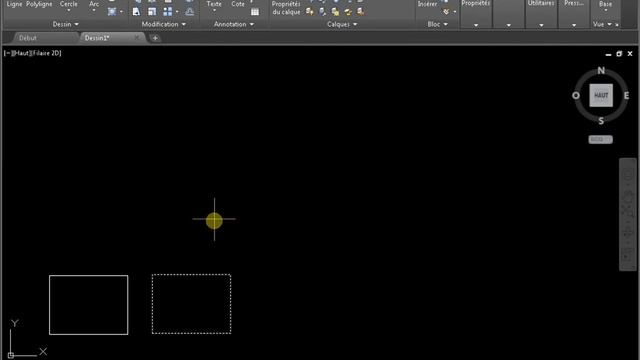Click O on the ViewCube compass

(x=576, y=96)
